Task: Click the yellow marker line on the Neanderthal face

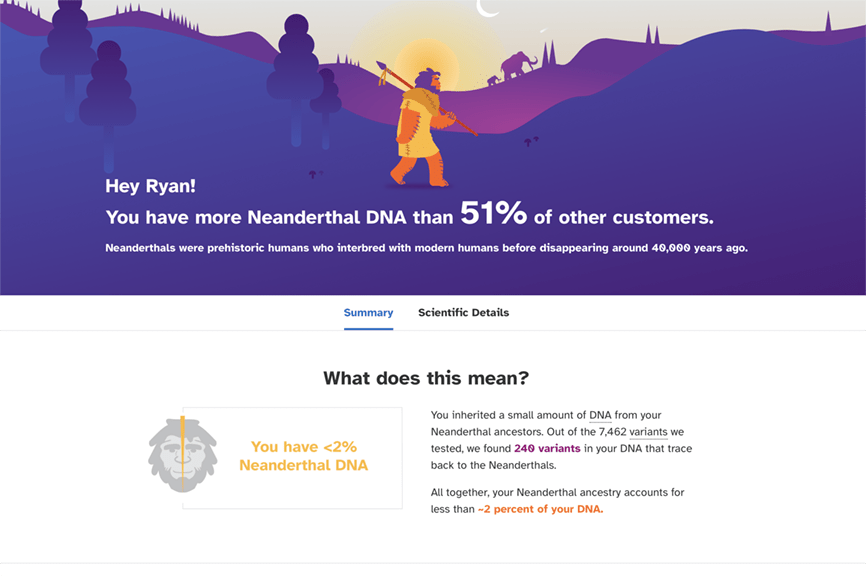Action: pos(183,454)
